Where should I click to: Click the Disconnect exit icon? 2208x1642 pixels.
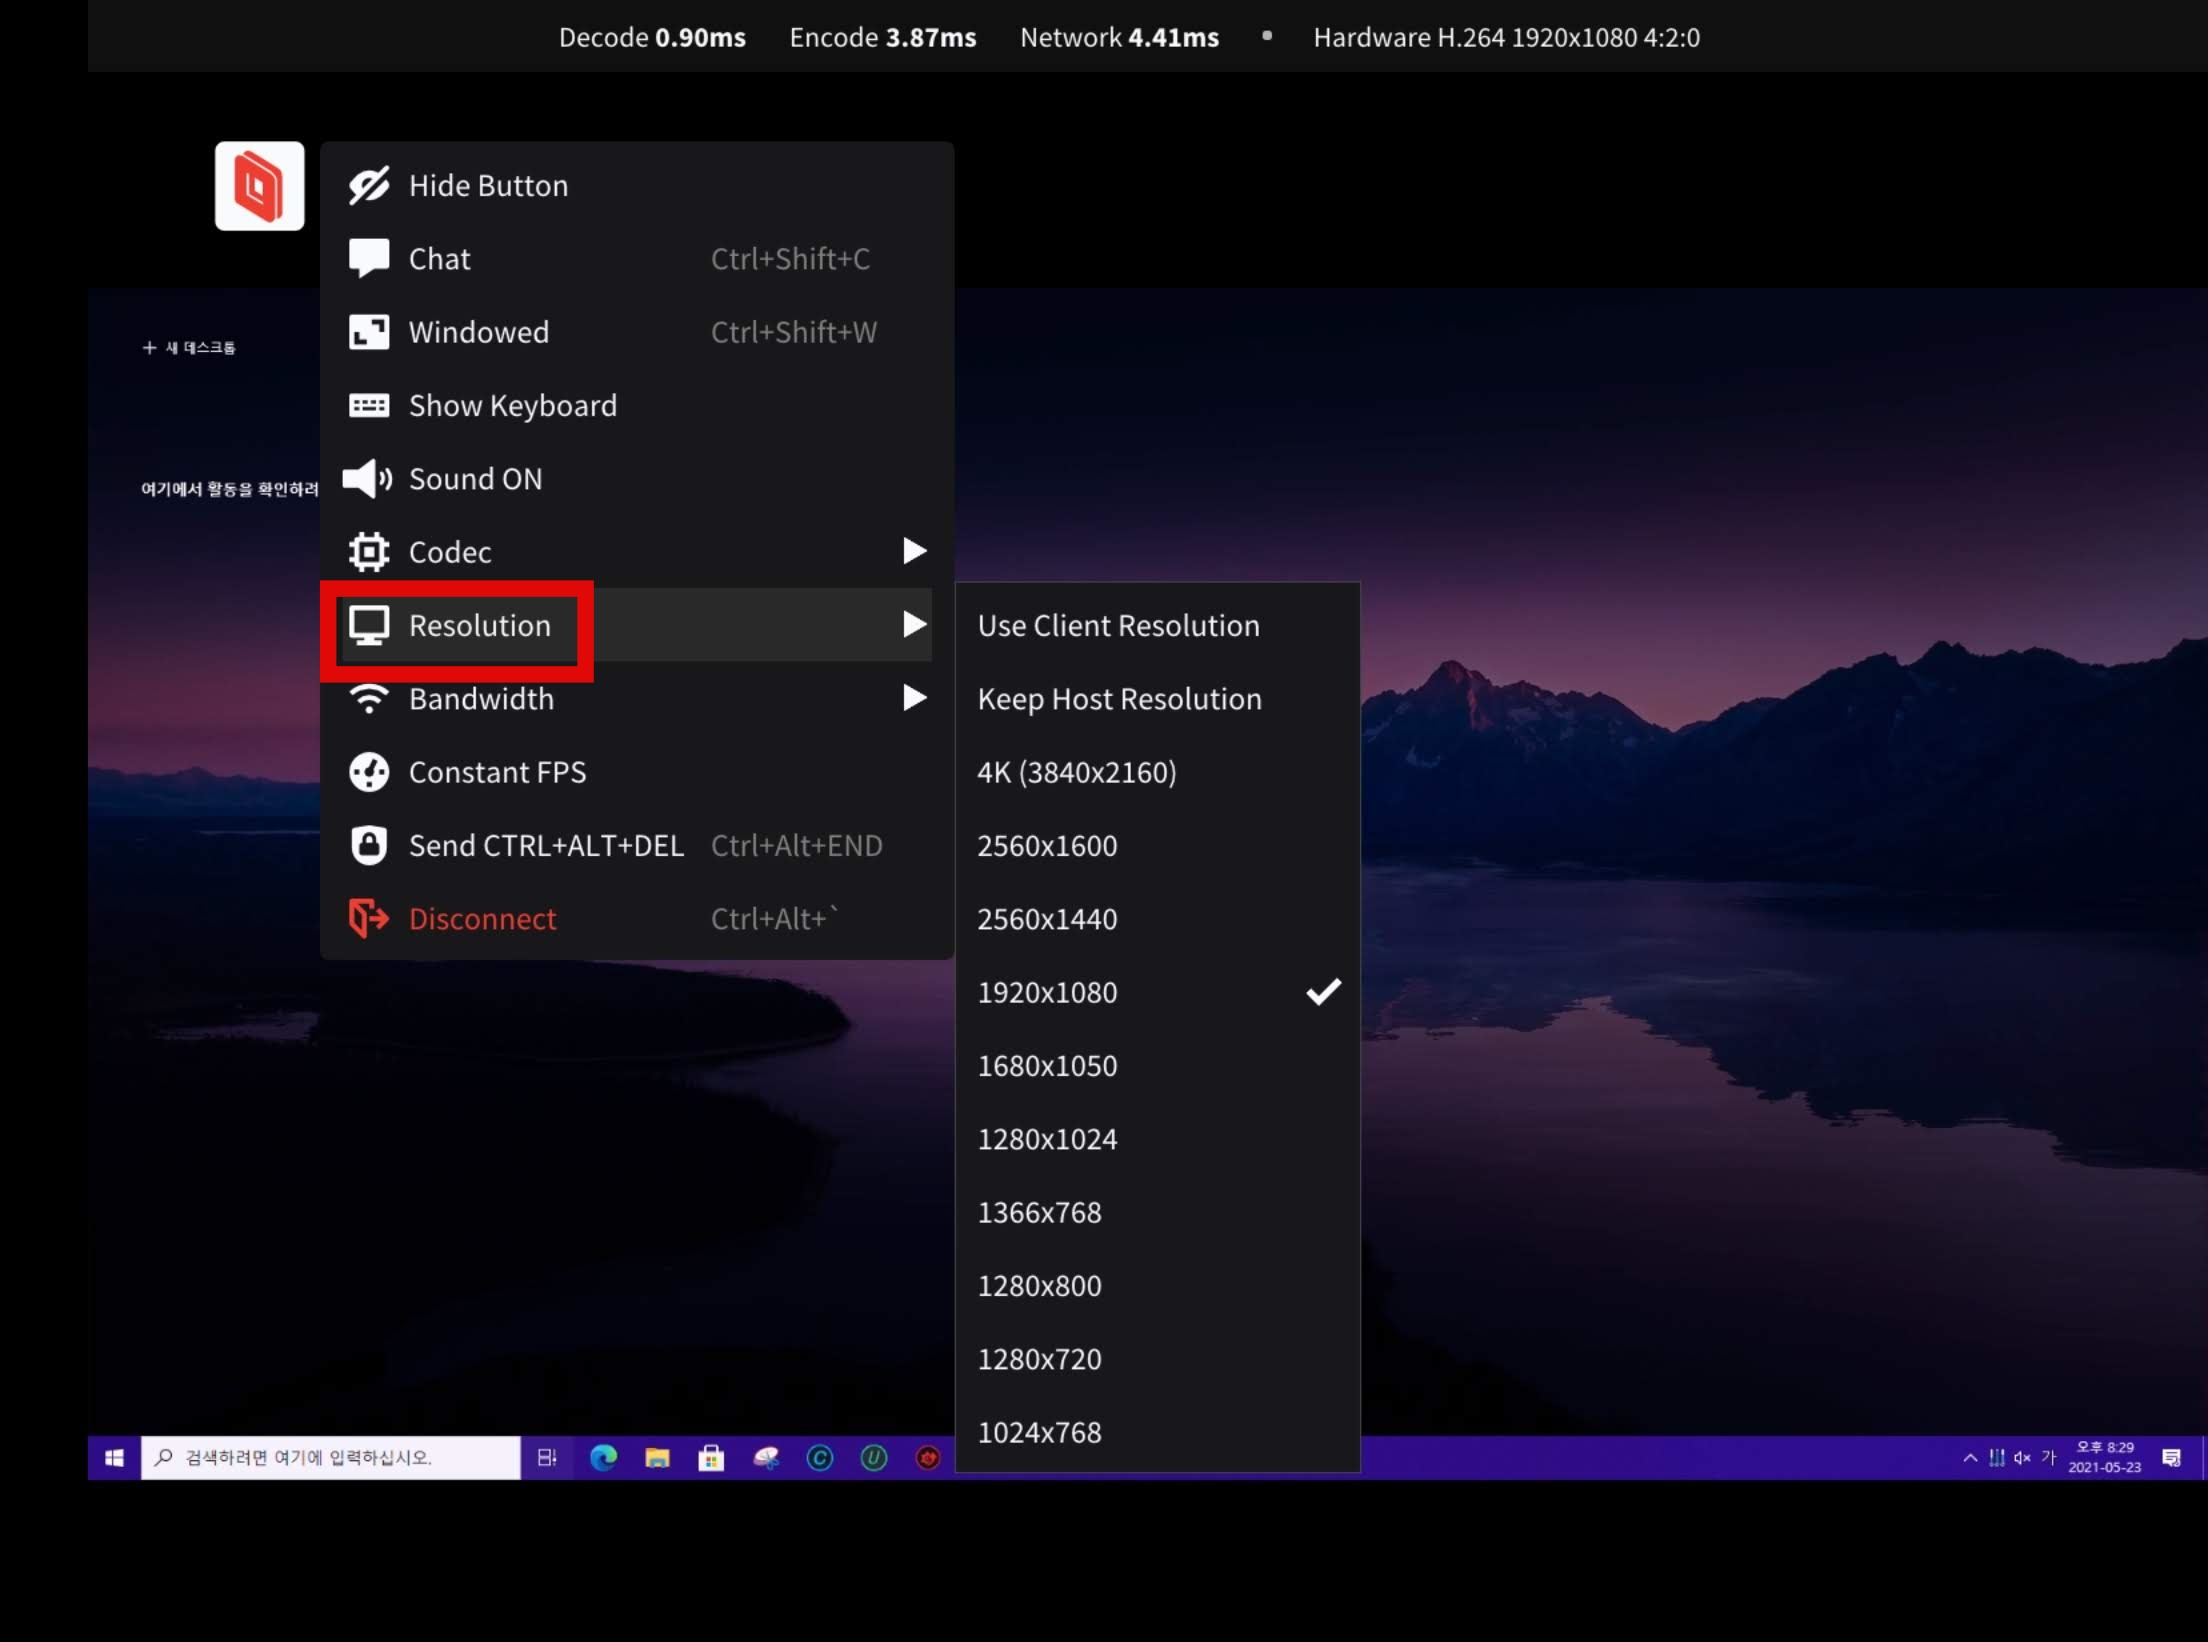pyautogui.click(x=369, y=918)
